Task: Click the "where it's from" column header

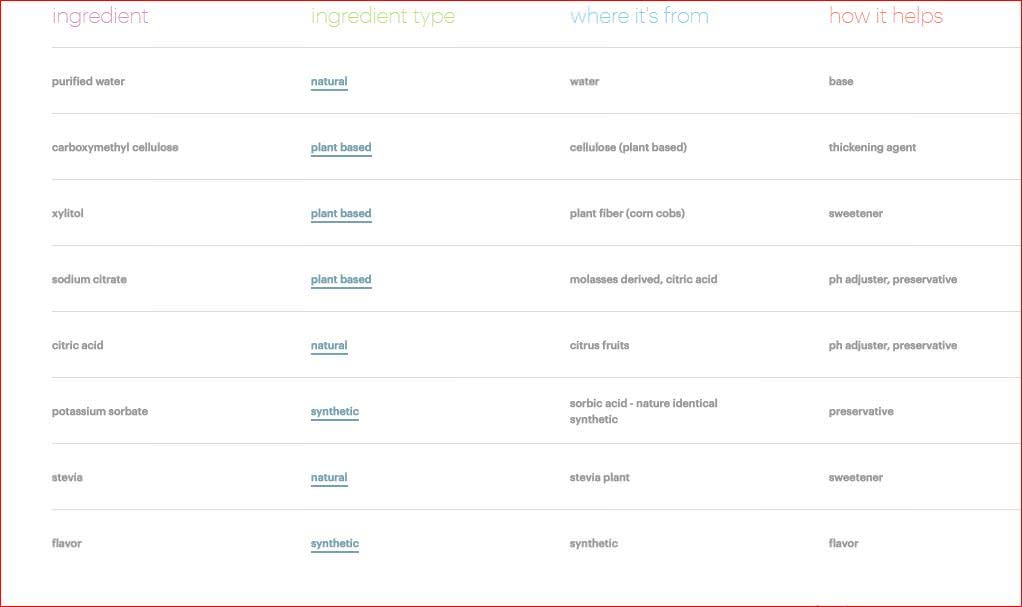Action: pyautogui.click(x=639, y=16)
